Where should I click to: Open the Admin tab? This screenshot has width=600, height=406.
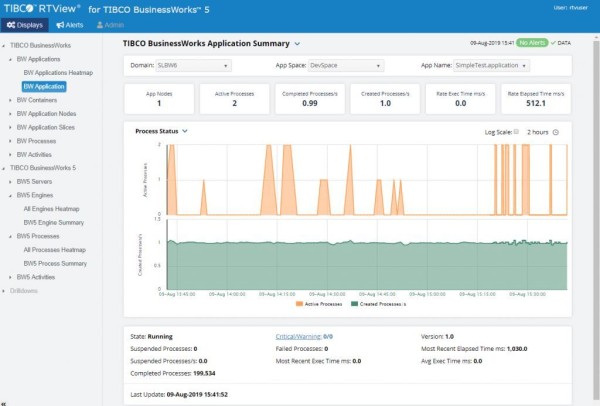[110, 25]
